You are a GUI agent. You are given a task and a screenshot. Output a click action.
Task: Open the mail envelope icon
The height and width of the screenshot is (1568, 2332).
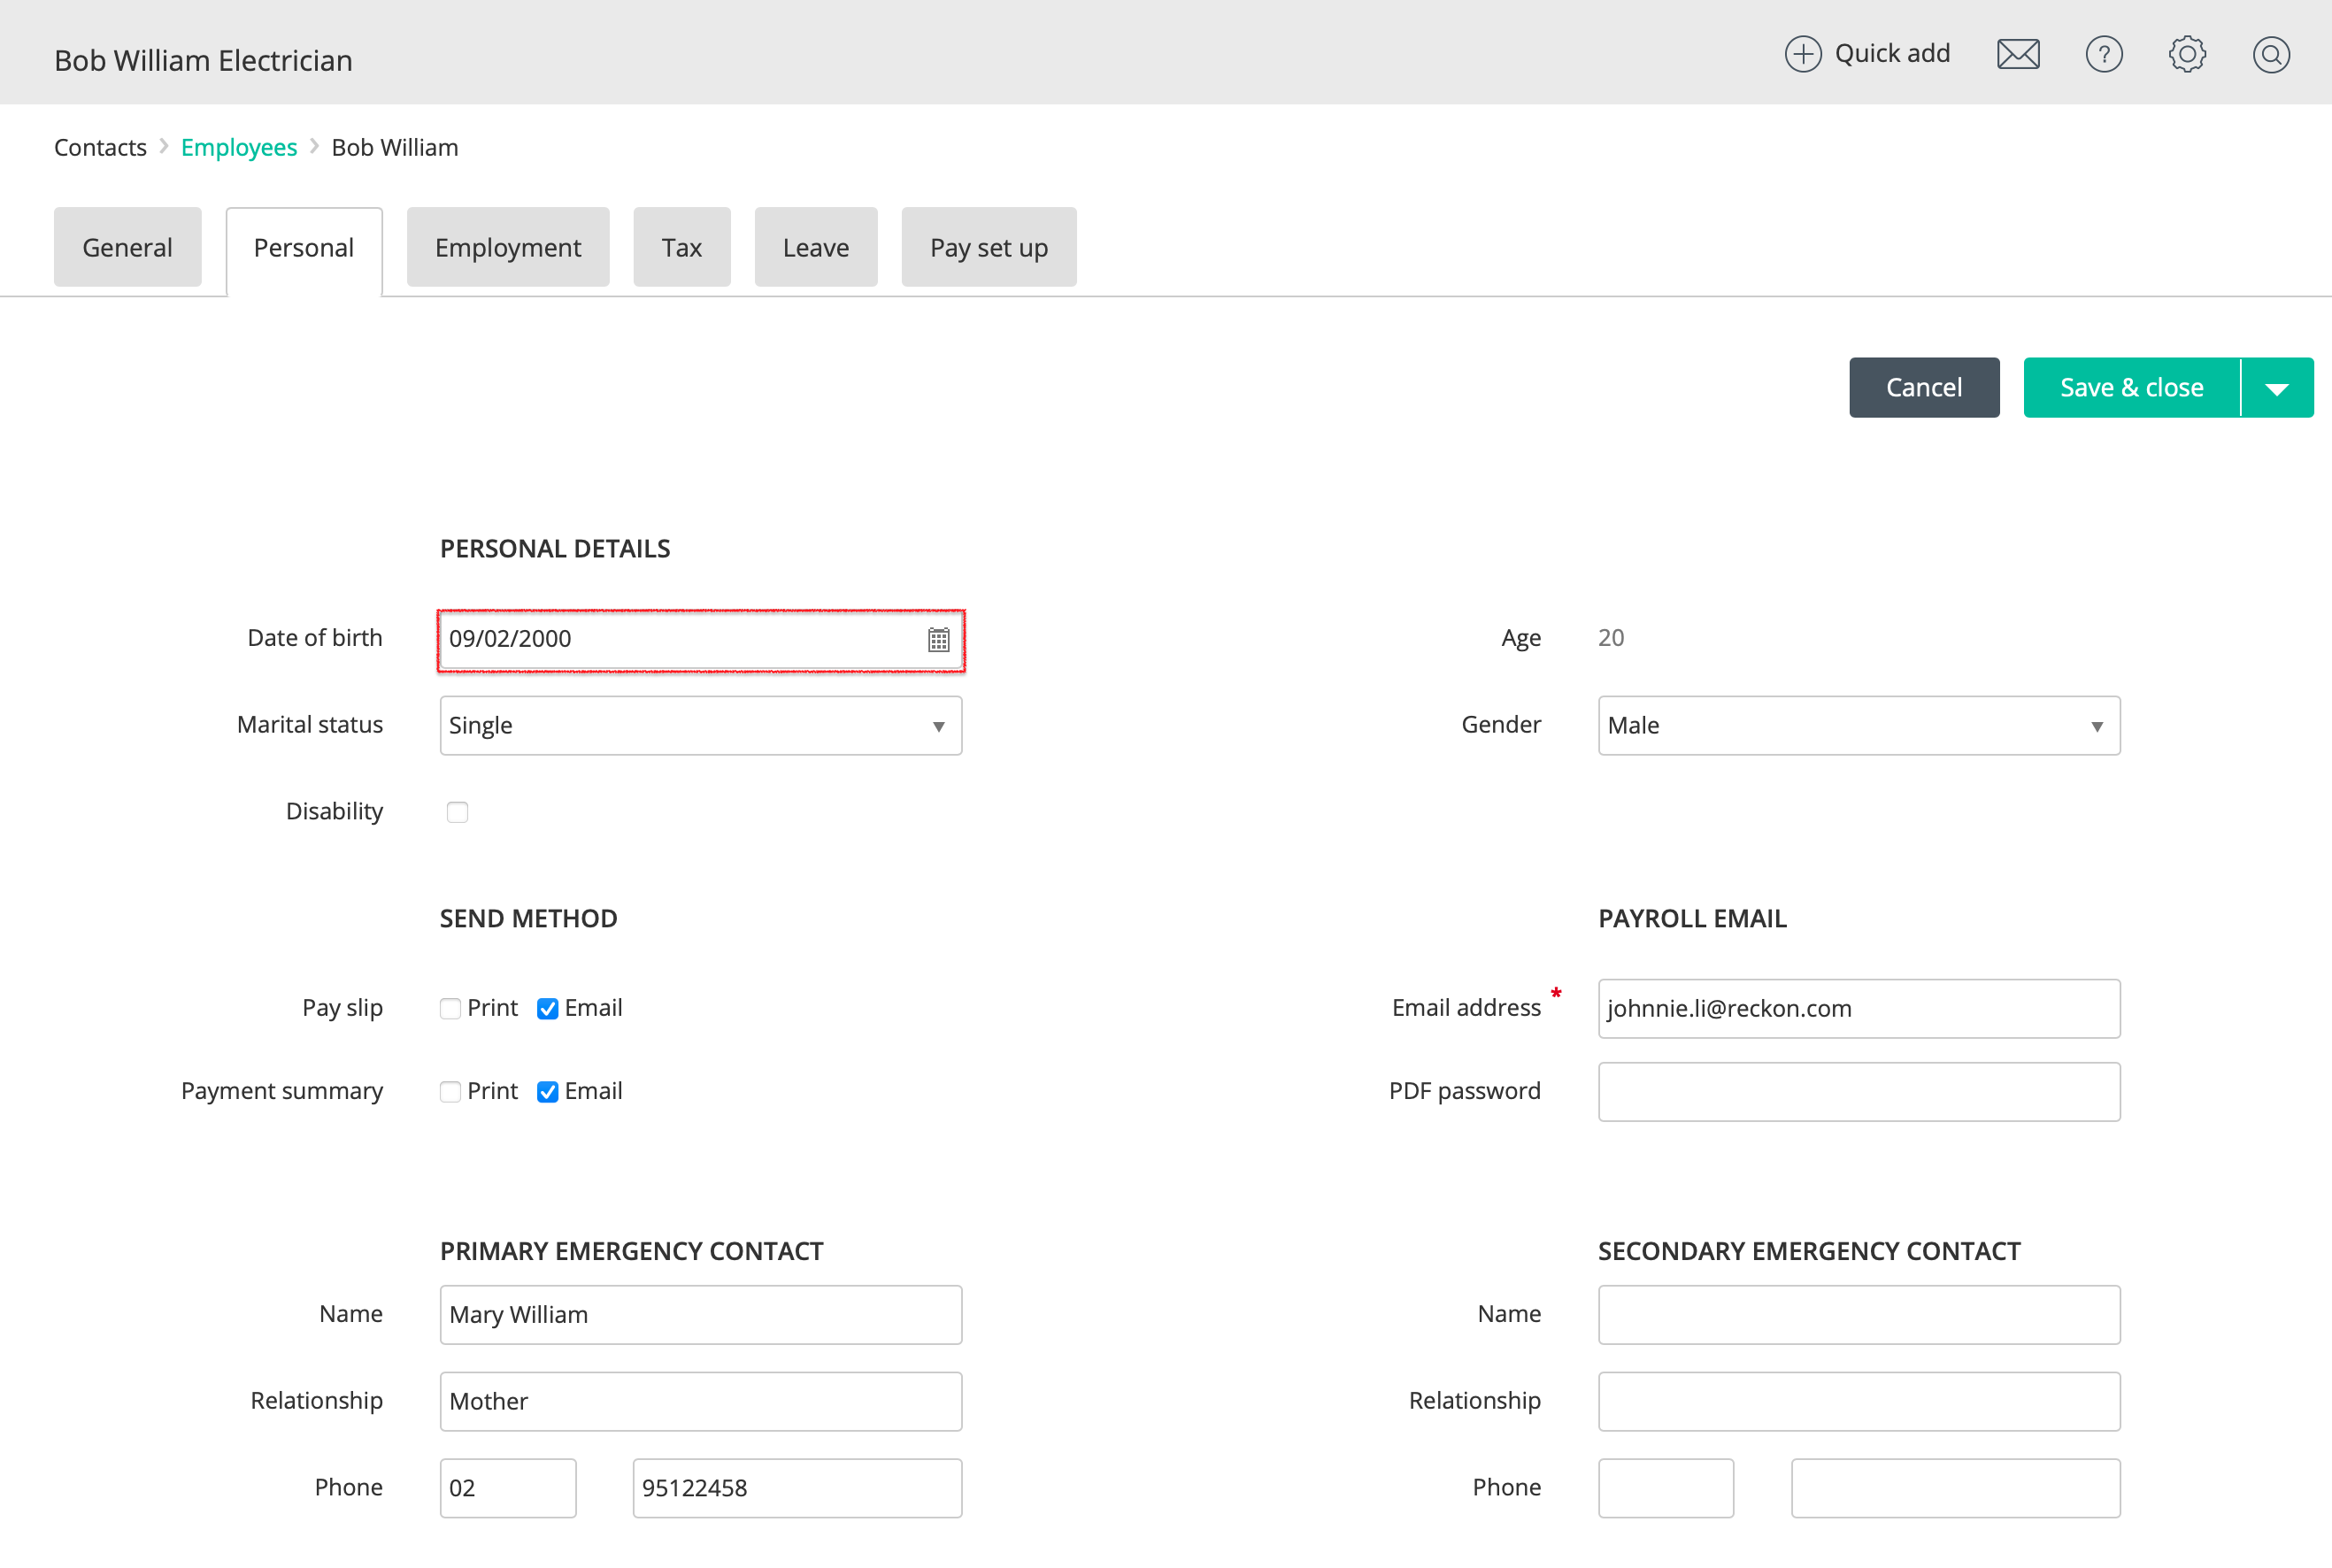(2018, 54)
